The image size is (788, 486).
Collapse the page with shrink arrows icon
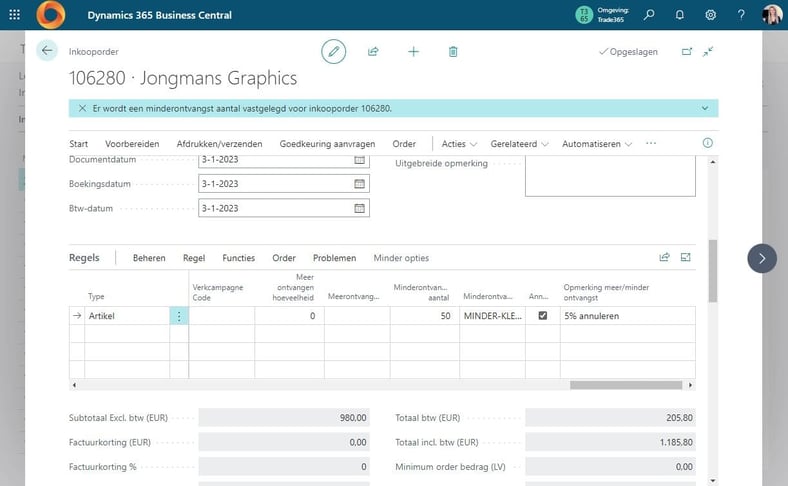coord(708,51)
